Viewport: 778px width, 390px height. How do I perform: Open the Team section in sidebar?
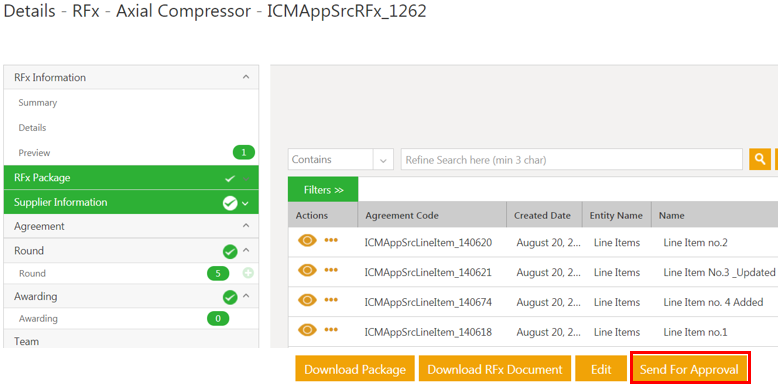tap(26, 341)
